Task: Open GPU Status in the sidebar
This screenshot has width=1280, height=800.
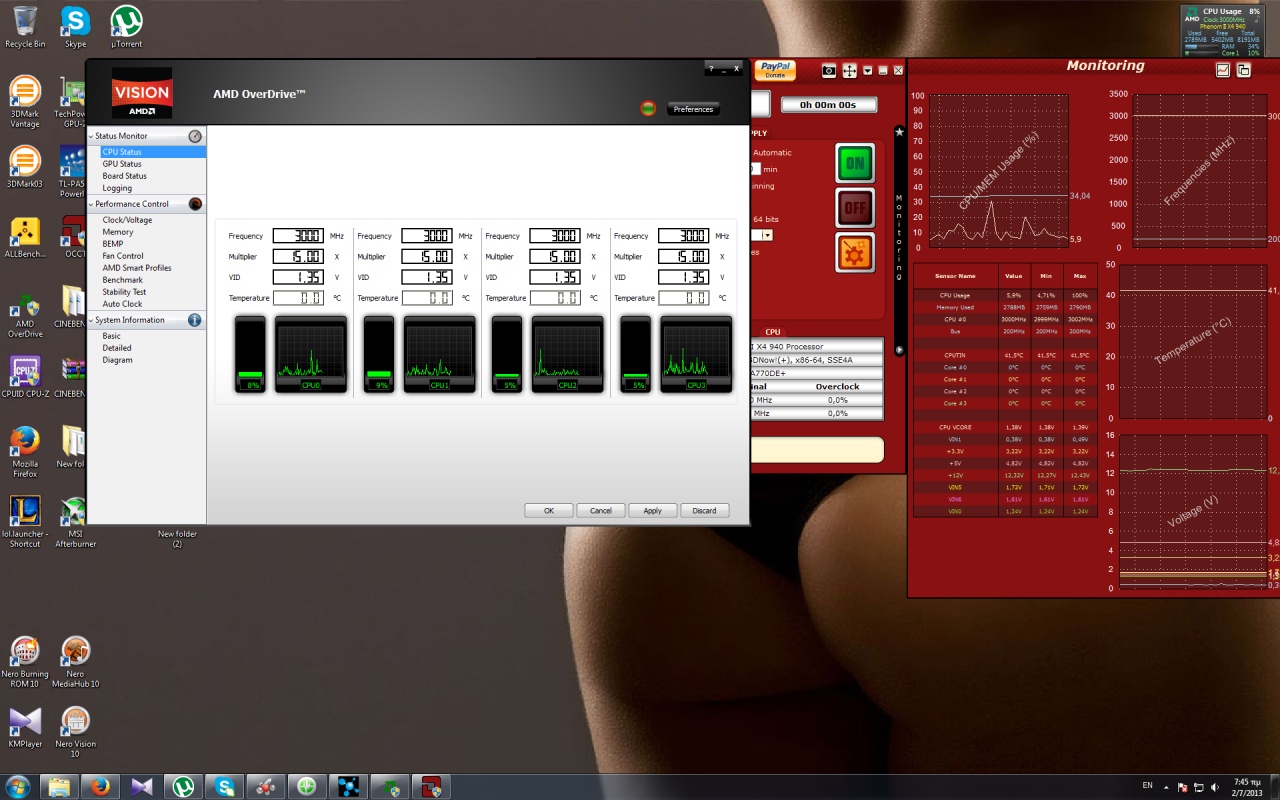Action: (x=122, y=164)
